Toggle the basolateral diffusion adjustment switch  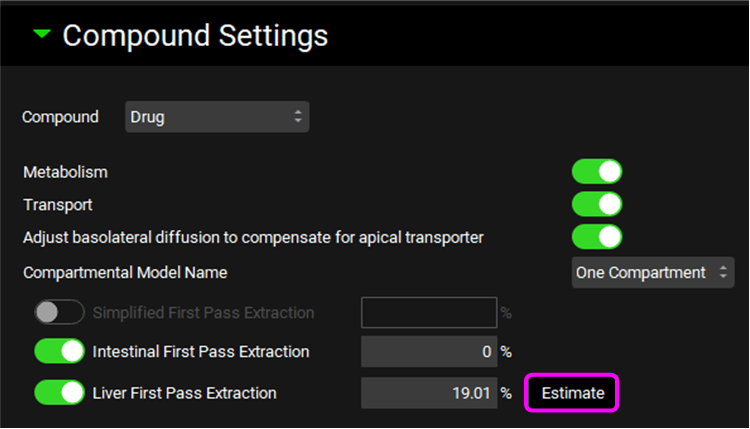597,237
